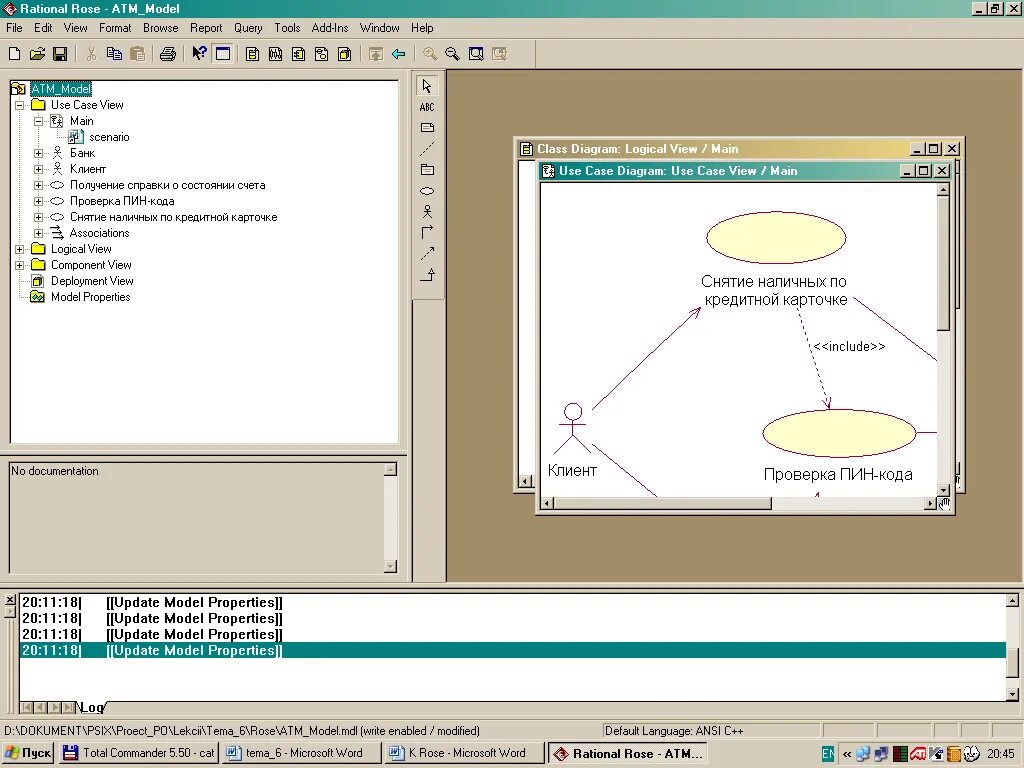Viewport: 1024px width, 768px height.
Task: Switch to Total Commander taskbar button
Action: (x=138, y=753)
